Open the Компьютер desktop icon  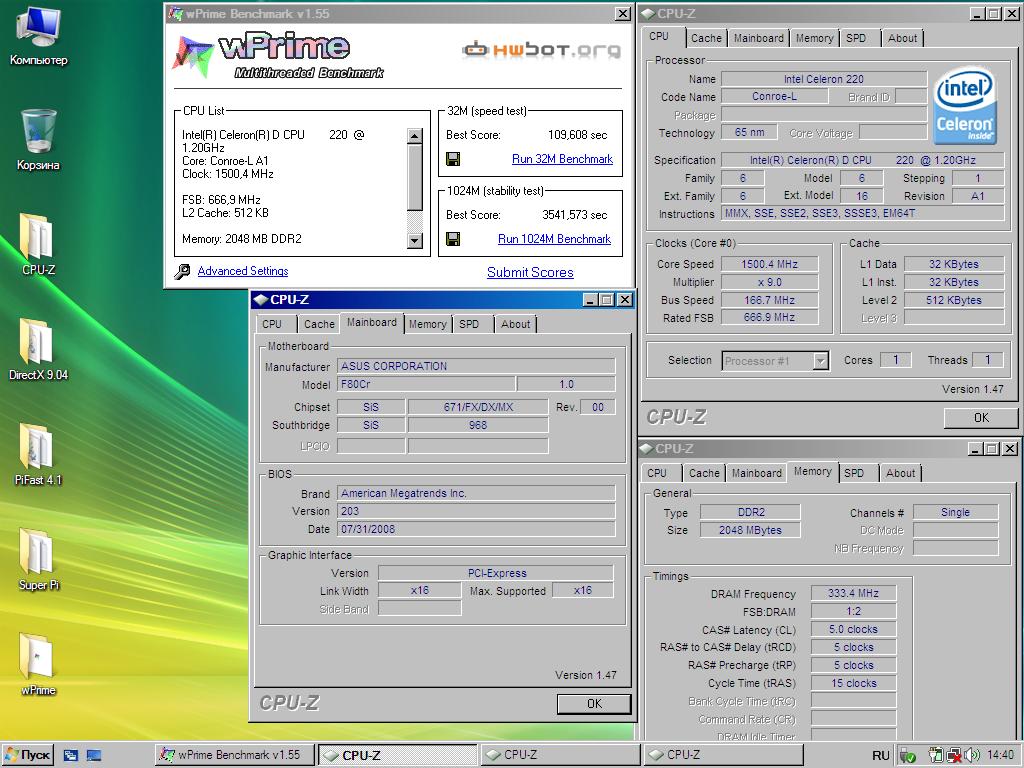point(39,35)
